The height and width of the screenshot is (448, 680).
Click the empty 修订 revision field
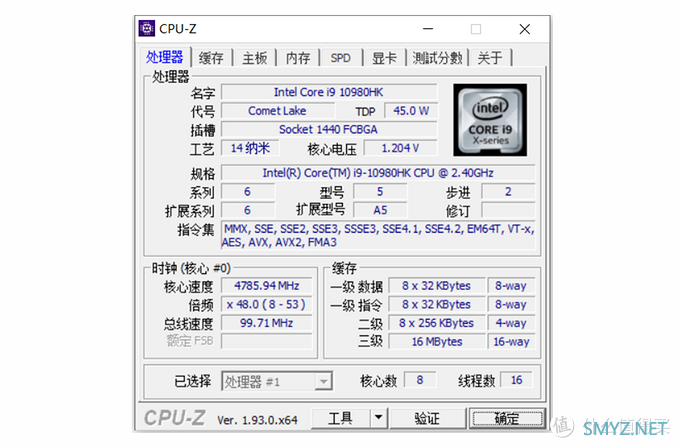click(508, 210)
